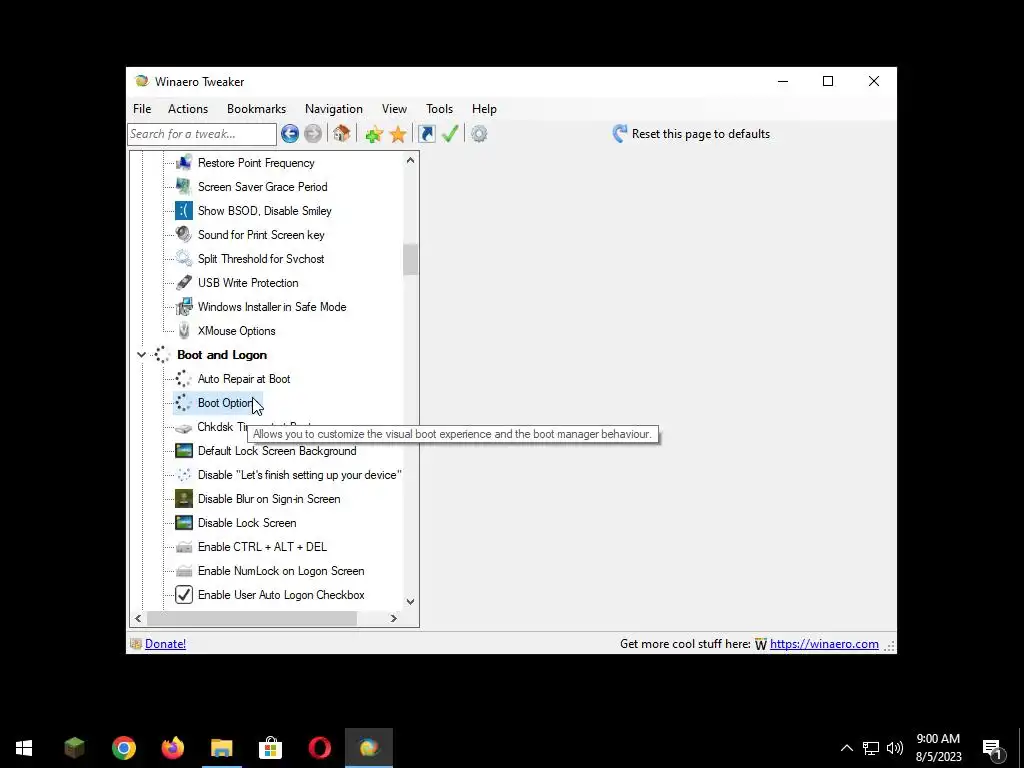1024x768 pixels.
Task: Click the Disable Lock Screen icon
Action: 184,522
